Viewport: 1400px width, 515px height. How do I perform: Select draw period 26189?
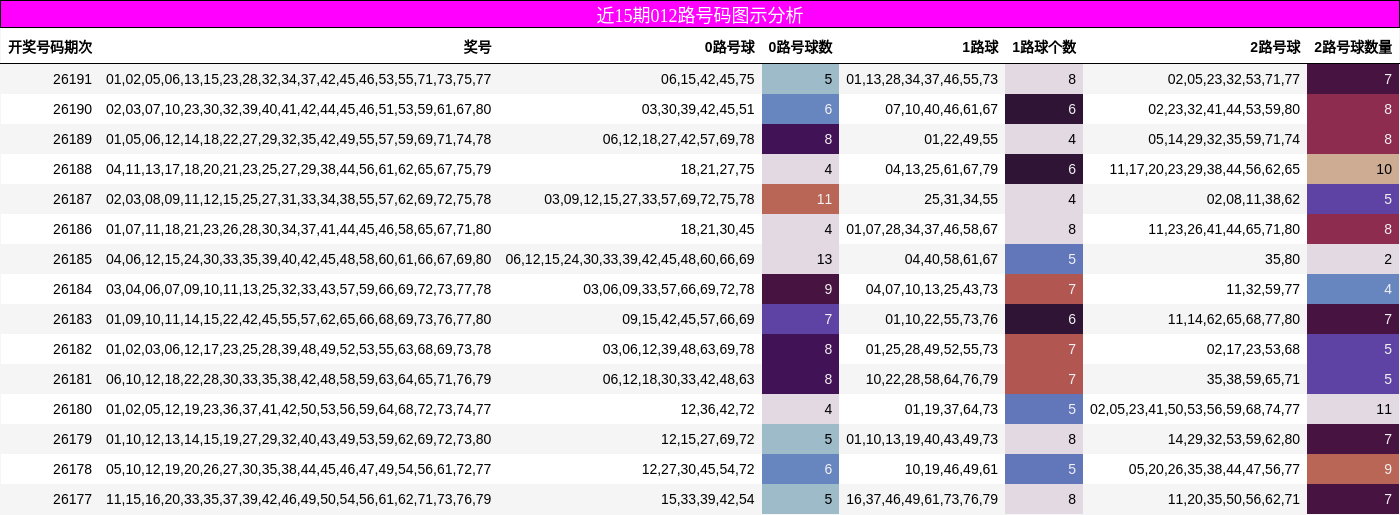coord(72,139)
